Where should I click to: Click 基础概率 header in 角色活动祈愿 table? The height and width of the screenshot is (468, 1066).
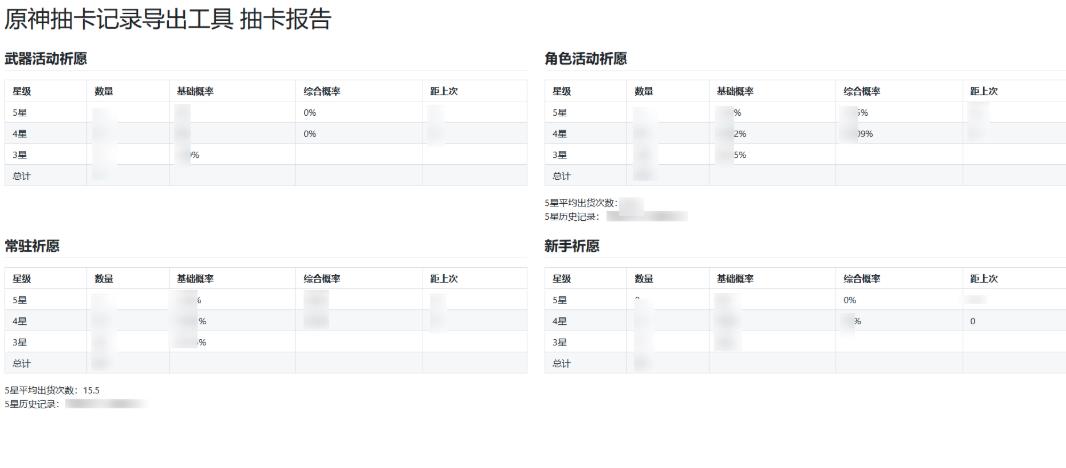[x=735, y=91]
